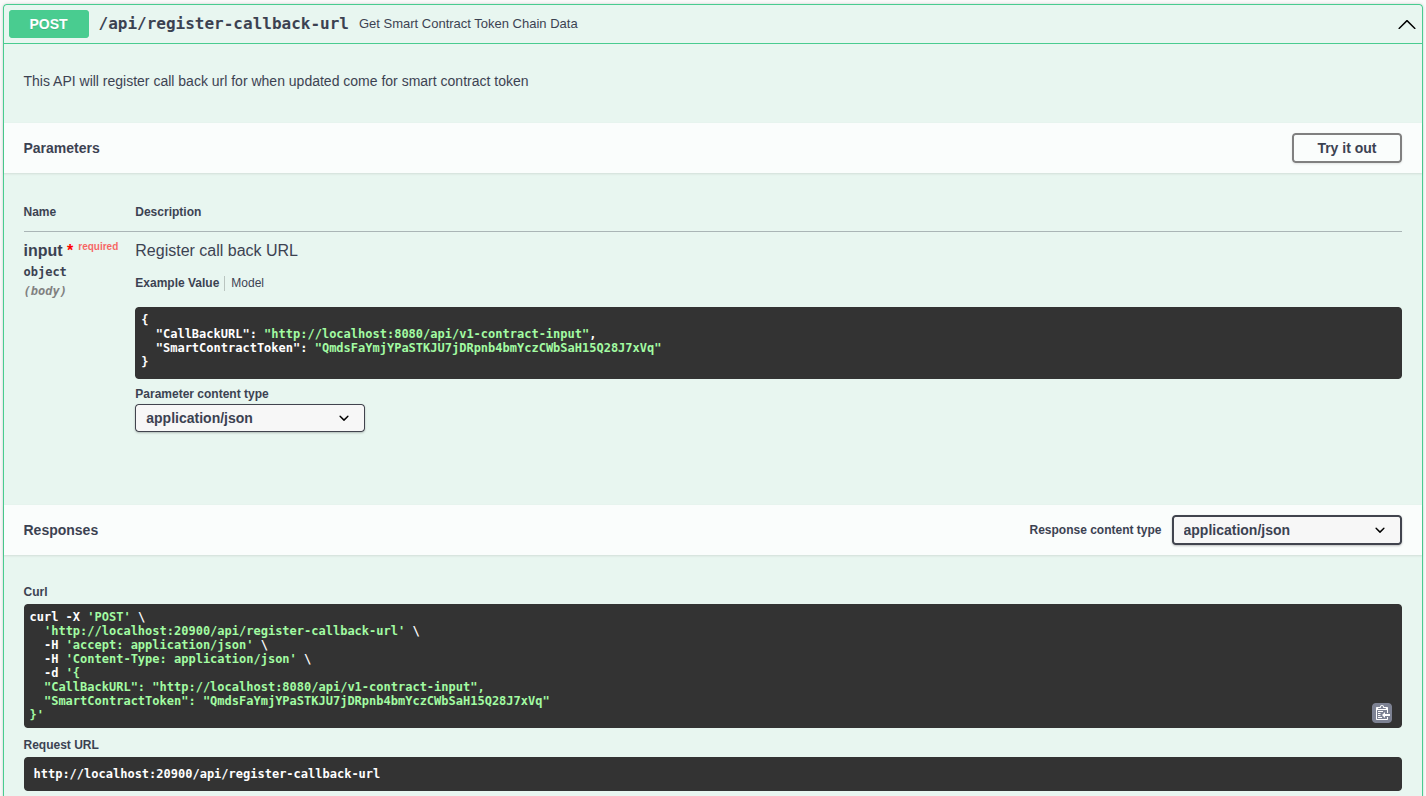Viewport: 1426px width, 796px height.
Task: Click the Name column header
Action: [40, 212]
